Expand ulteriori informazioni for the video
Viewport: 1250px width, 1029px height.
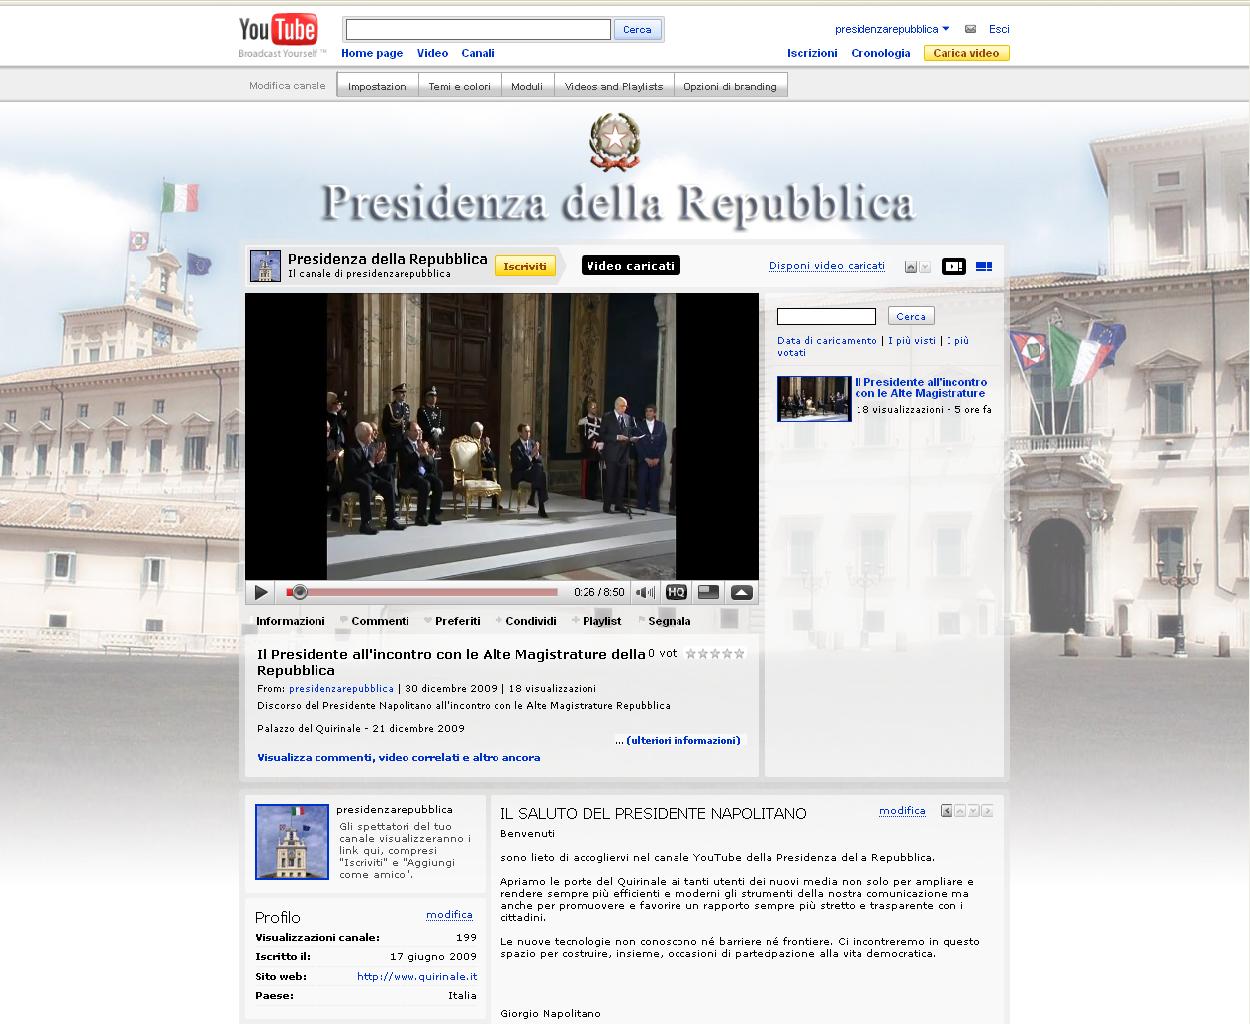point(677,741)
